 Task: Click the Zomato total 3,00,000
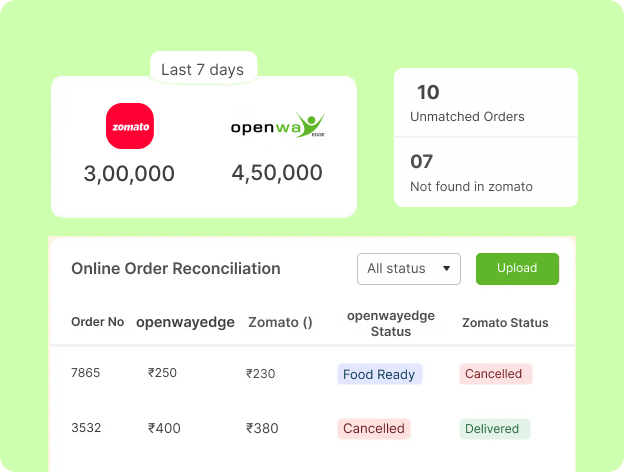129,174
